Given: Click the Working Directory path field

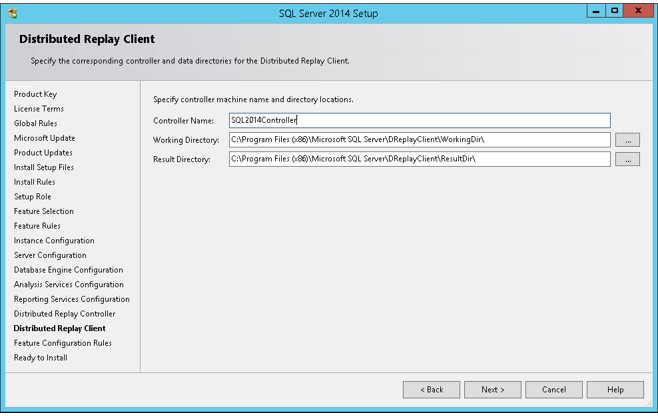Looking at the screenshot, I should pyautogui.click(x=420, y=140).
